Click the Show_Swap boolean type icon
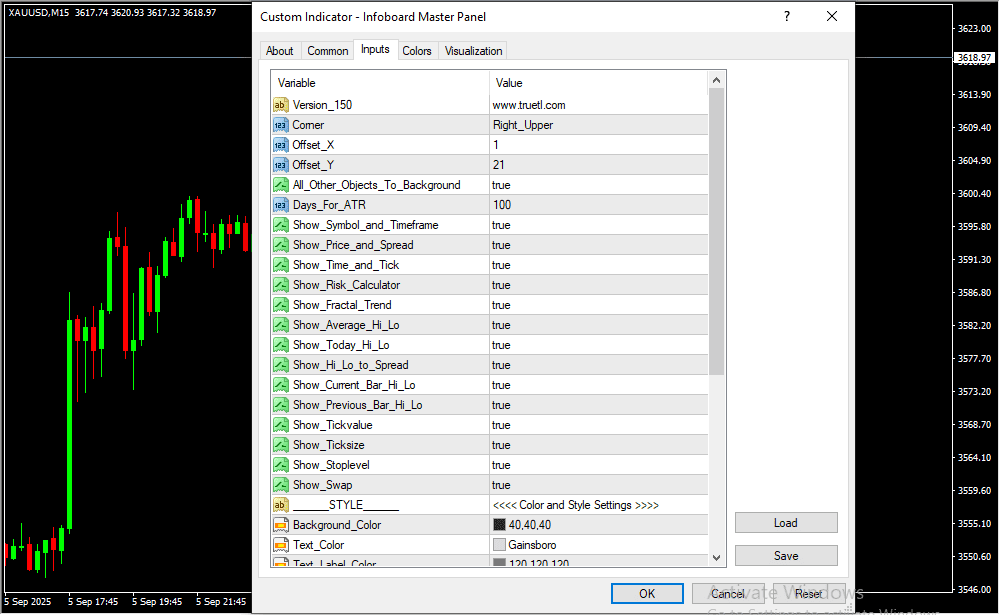The width and height of the screenshot is (1000, 615). pos(280,485)
